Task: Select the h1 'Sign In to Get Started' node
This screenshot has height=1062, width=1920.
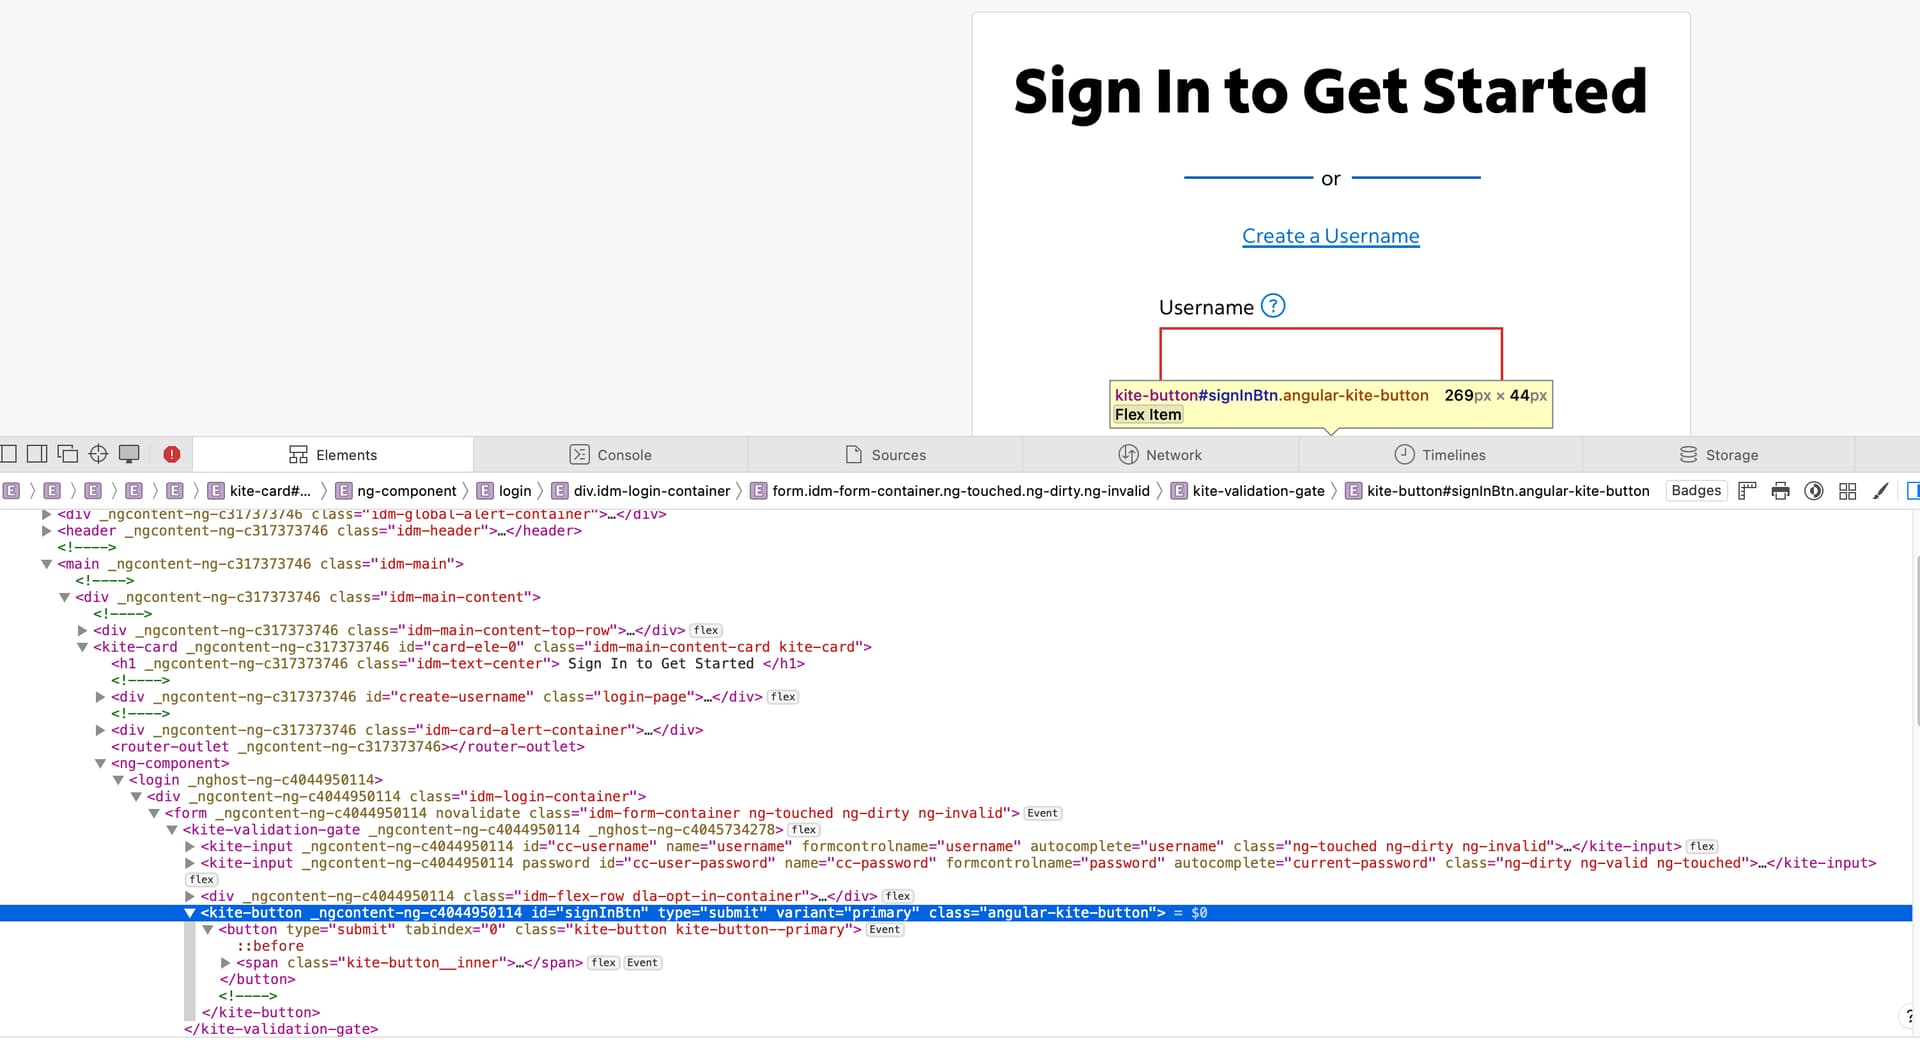Action: [x=458, y=664]
